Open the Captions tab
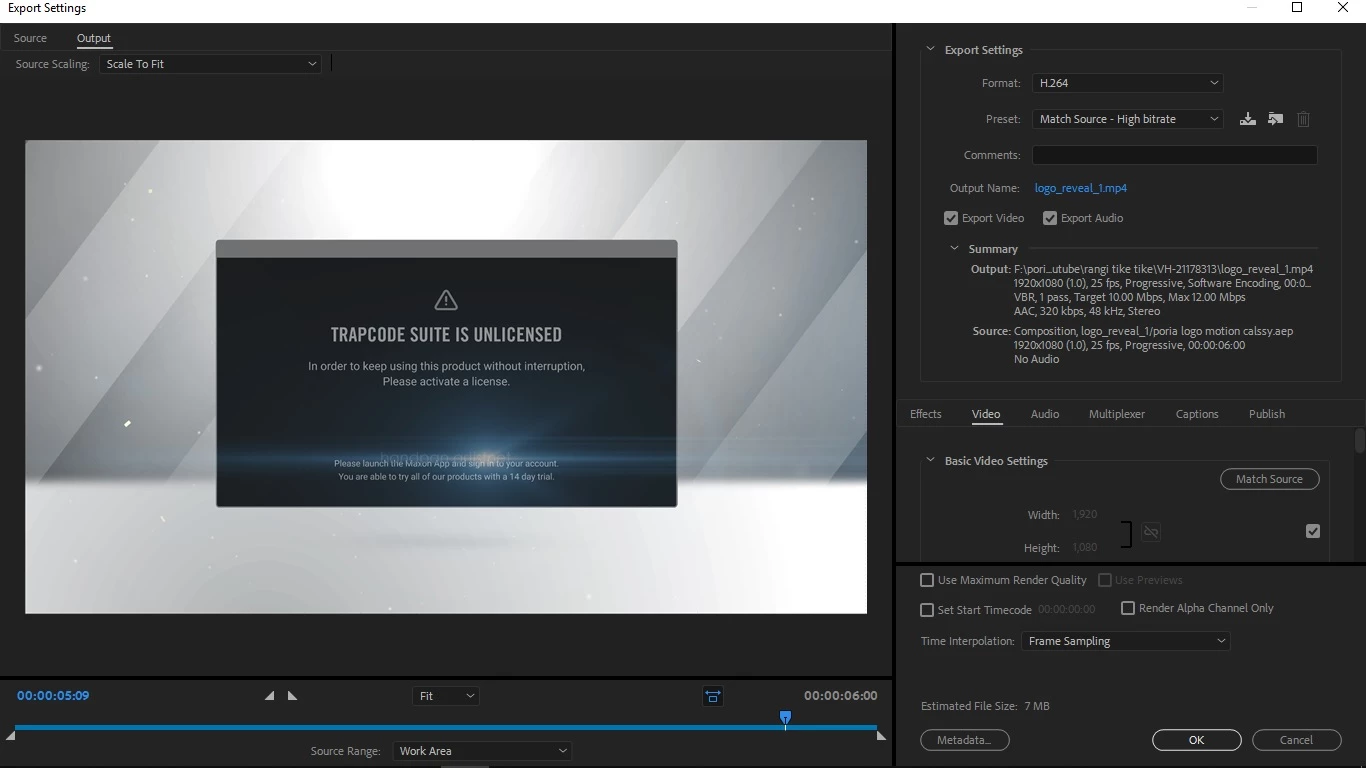The width and height of the screenshot is (1366, 768). point(1197,414)
